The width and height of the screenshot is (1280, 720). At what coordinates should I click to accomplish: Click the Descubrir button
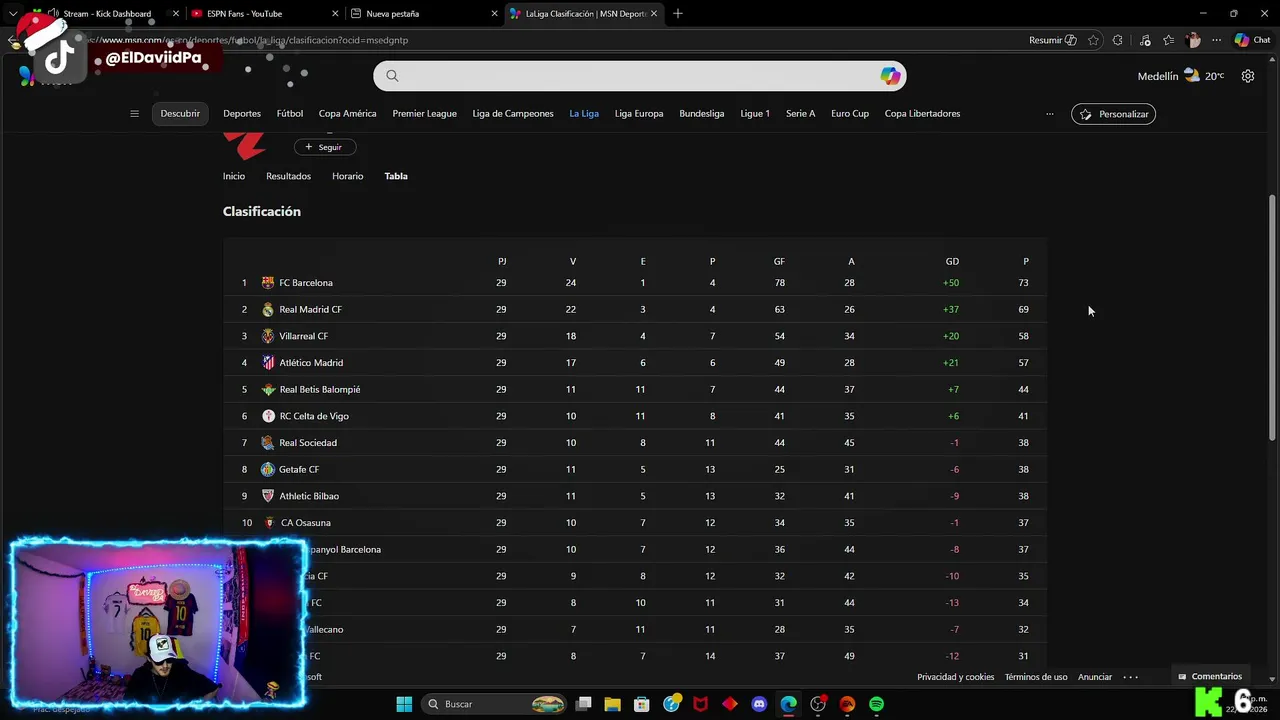click(180, 114)
